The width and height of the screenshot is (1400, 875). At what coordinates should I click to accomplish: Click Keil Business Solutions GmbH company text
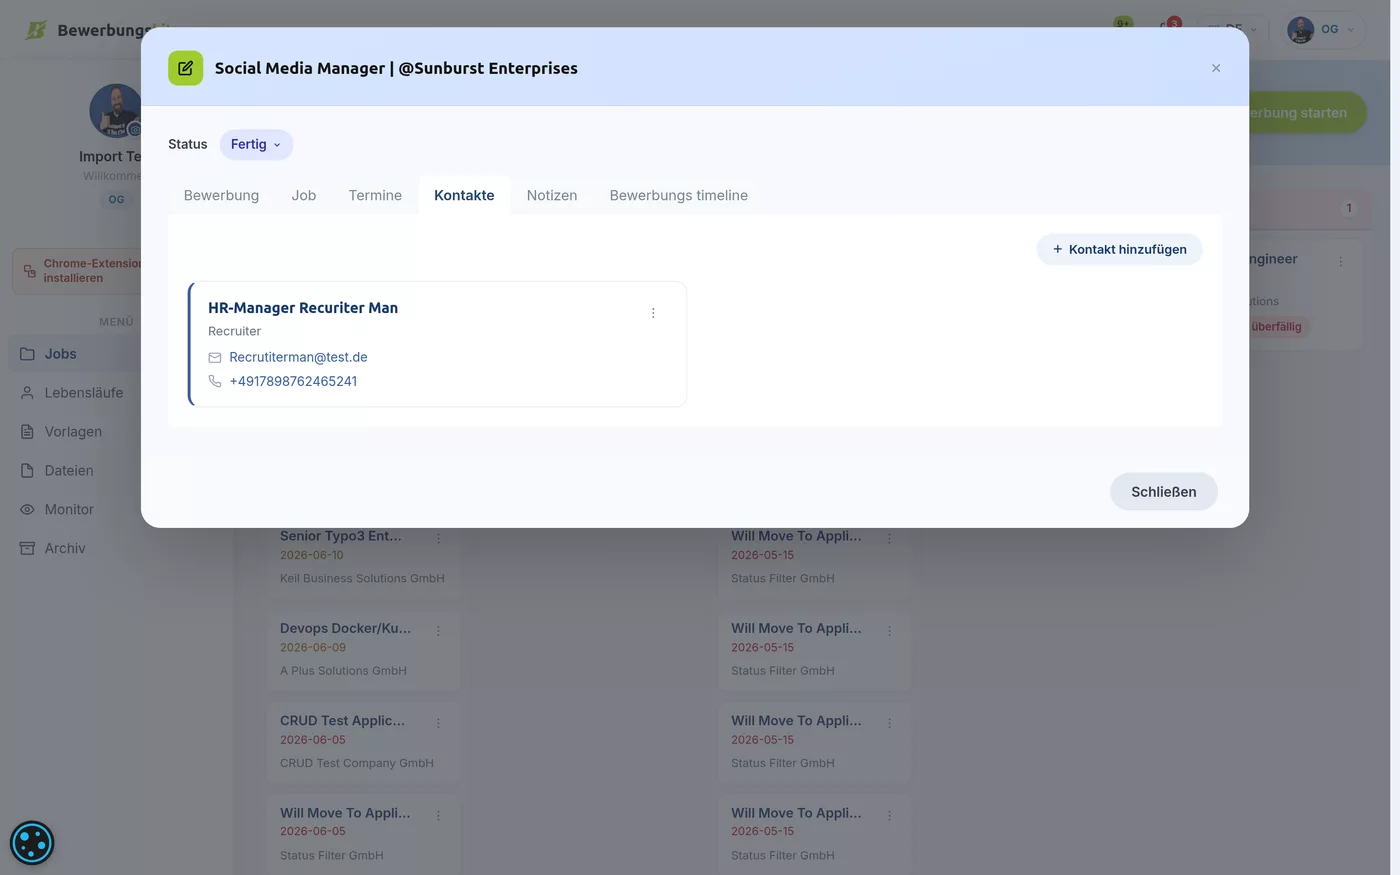pos(362,578)
